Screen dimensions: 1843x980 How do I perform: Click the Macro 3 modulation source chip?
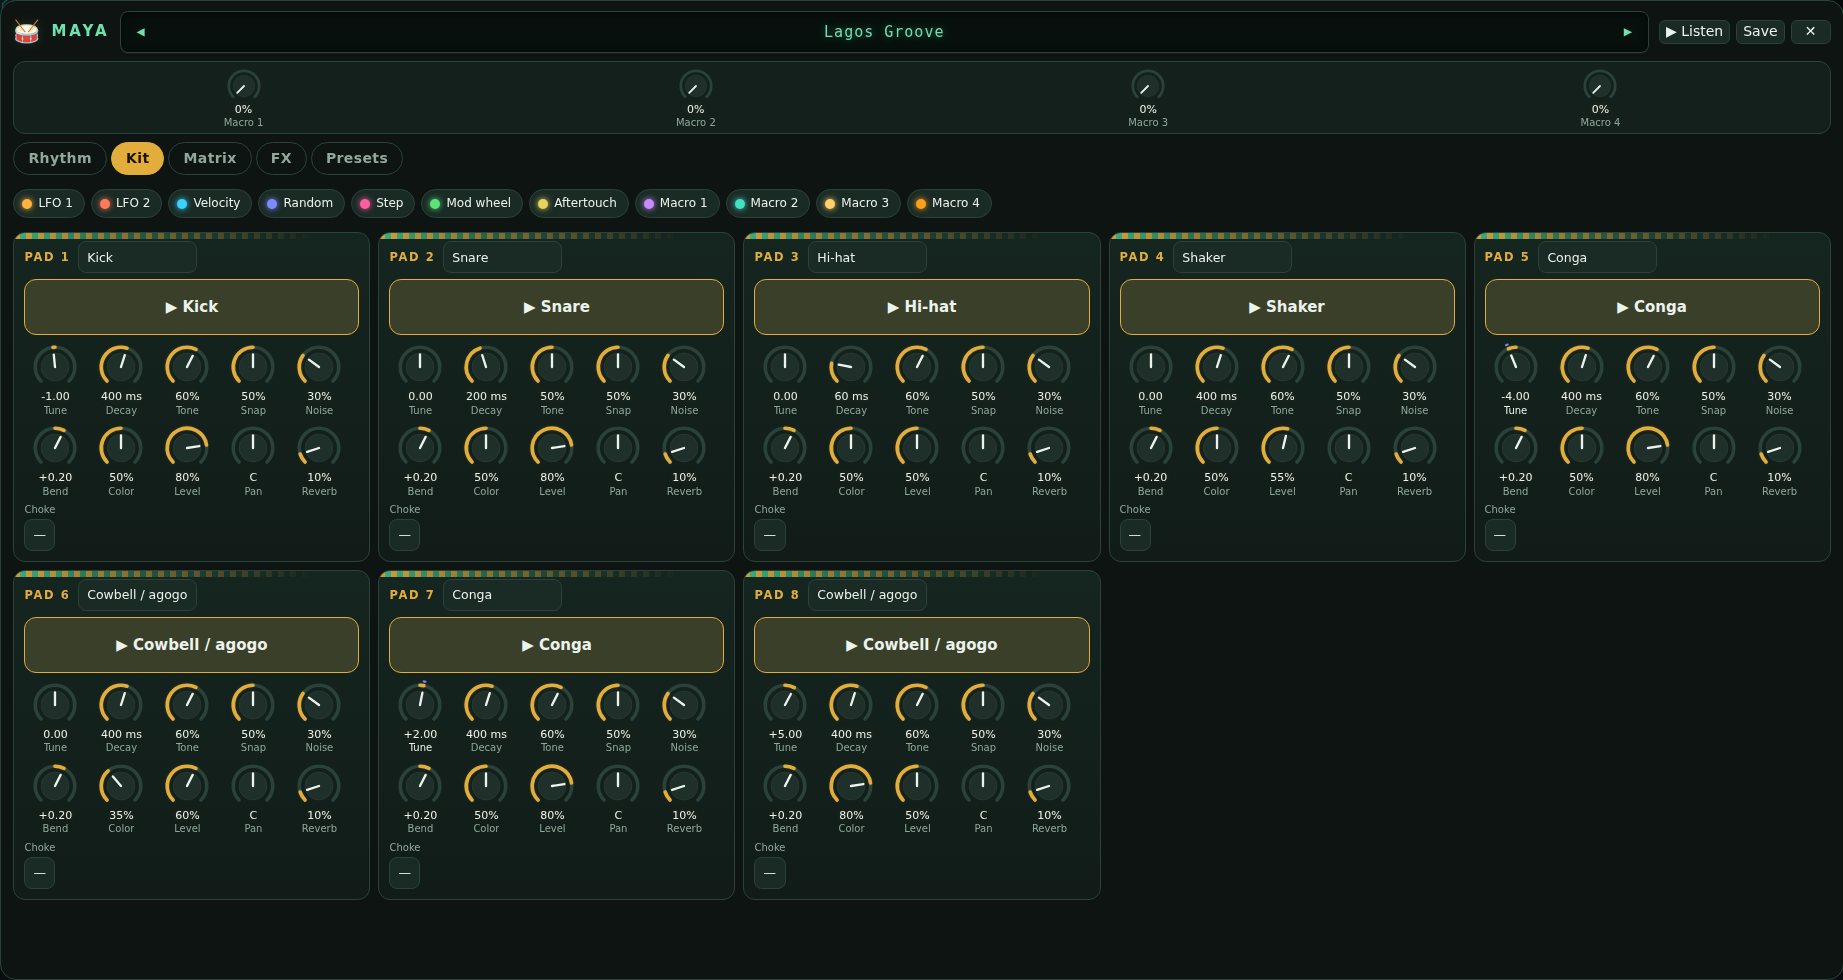tap(858, 203)
